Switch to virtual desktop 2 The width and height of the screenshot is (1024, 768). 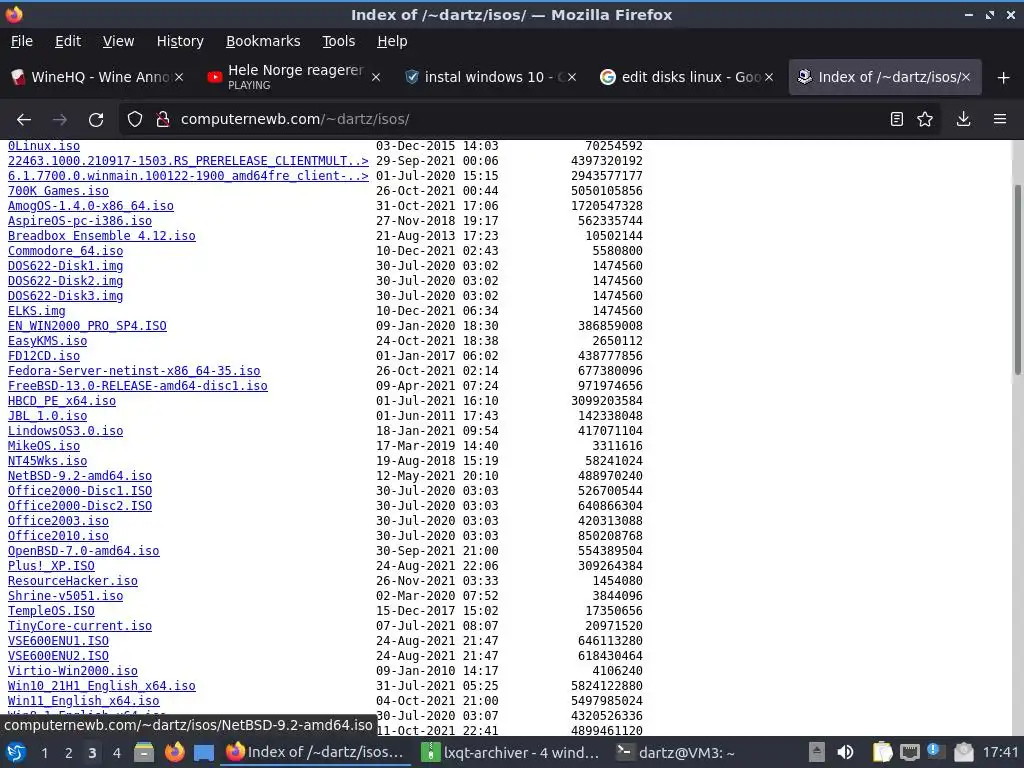coord(69,753)
